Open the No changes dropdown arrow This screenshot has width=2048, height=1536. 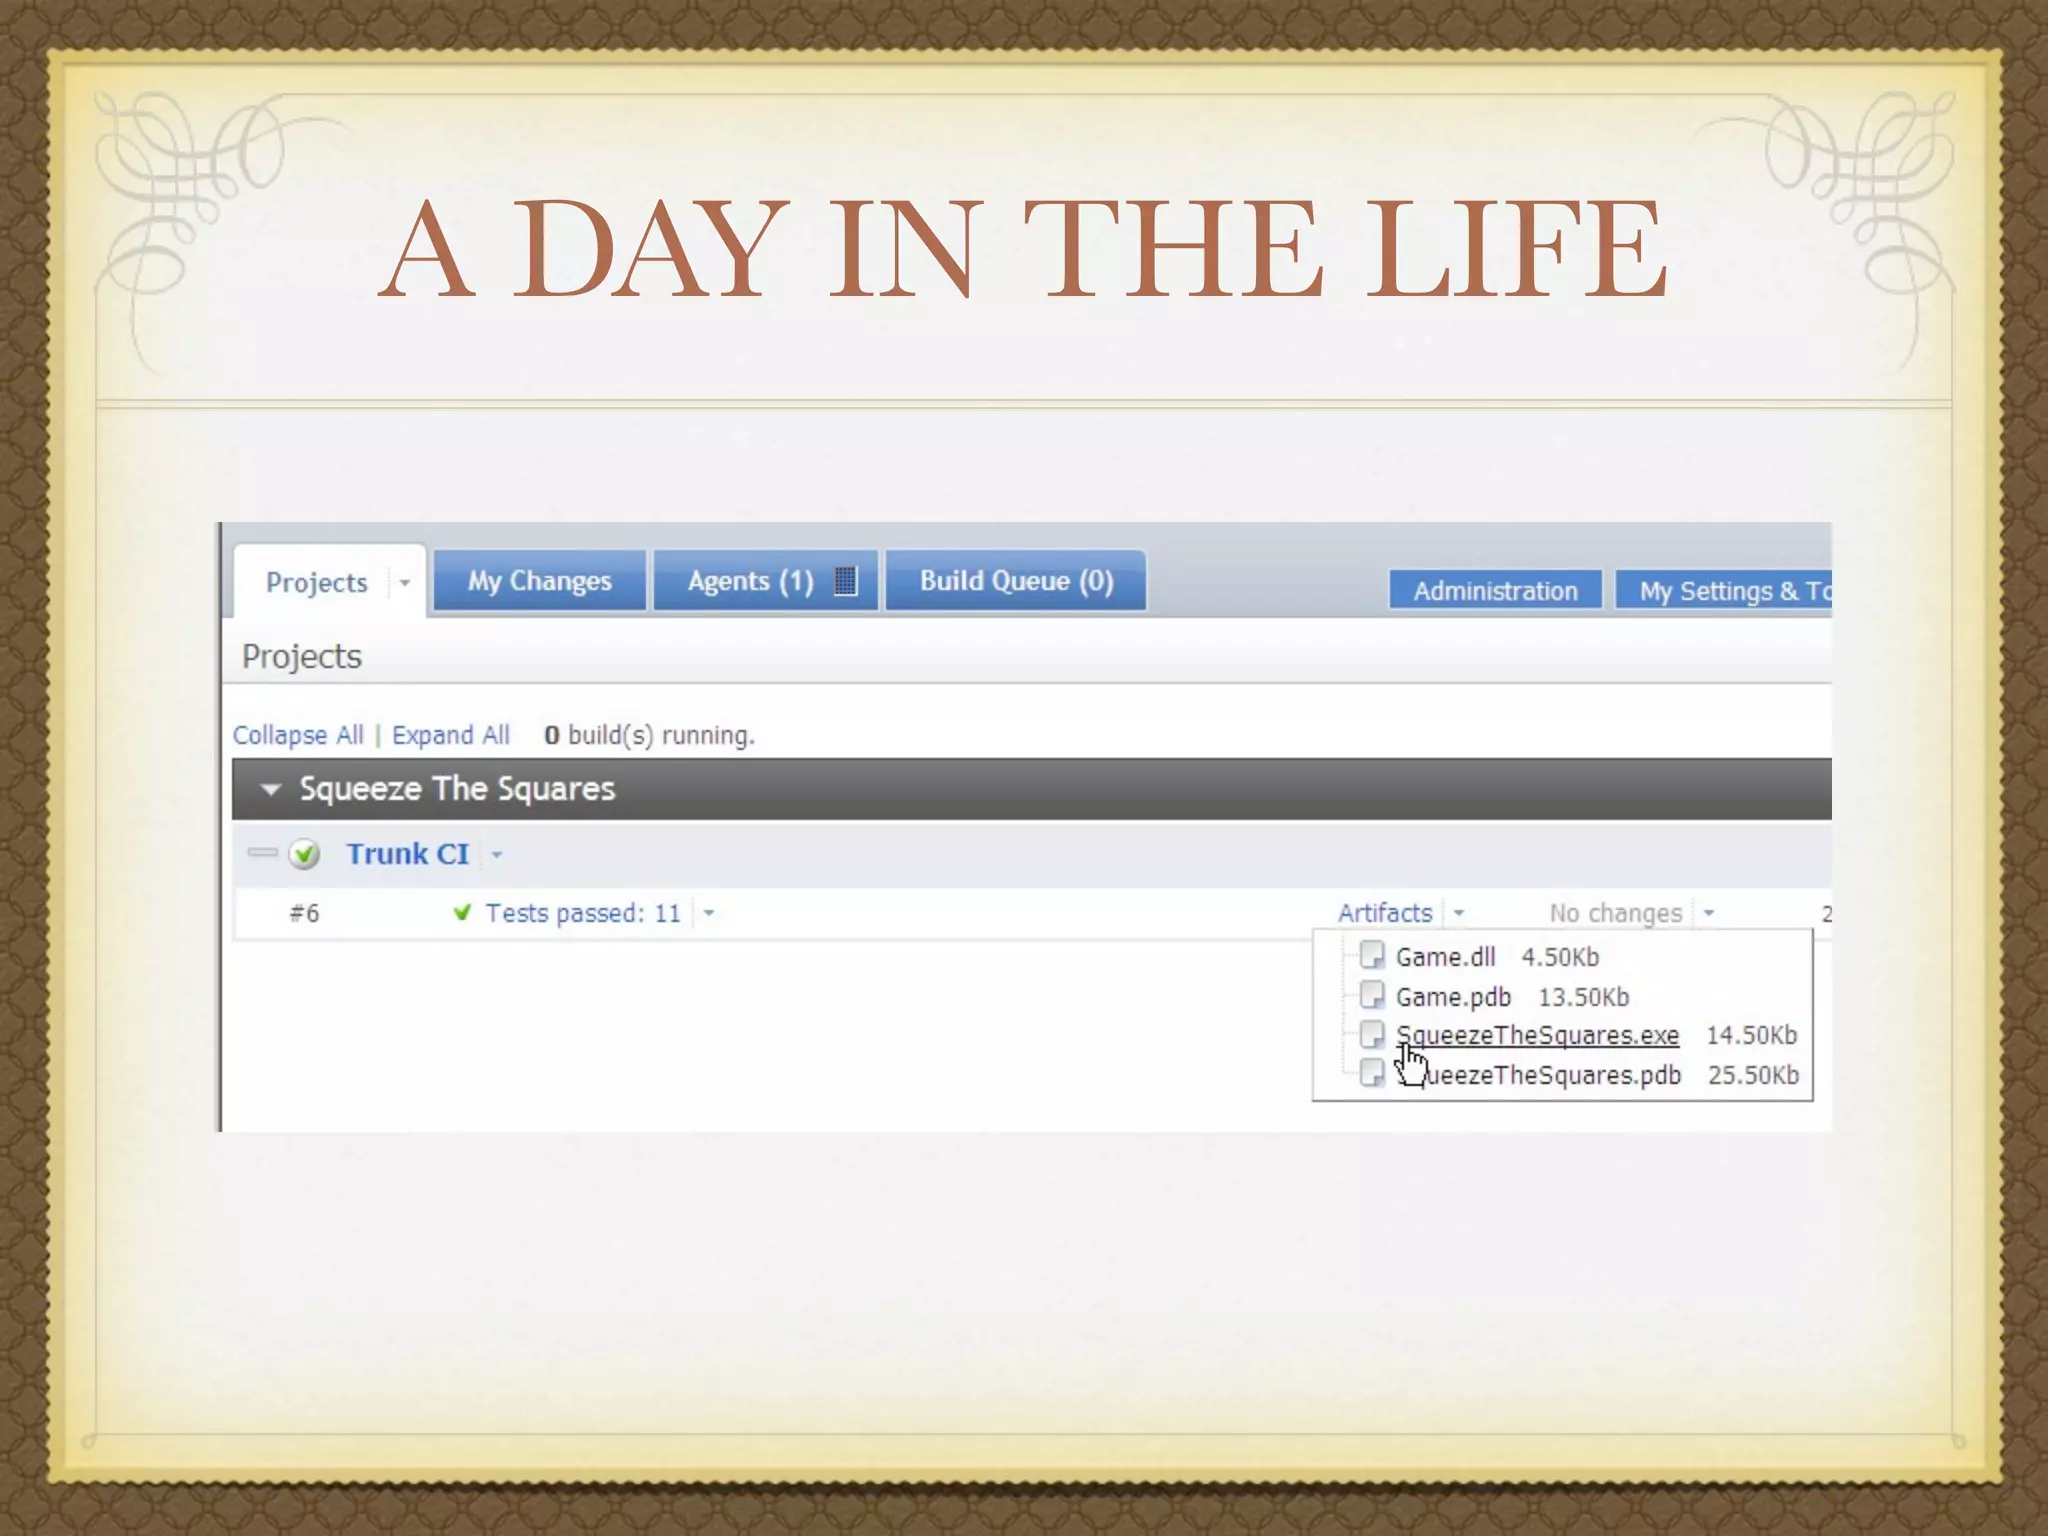(x=1708, y=913)
